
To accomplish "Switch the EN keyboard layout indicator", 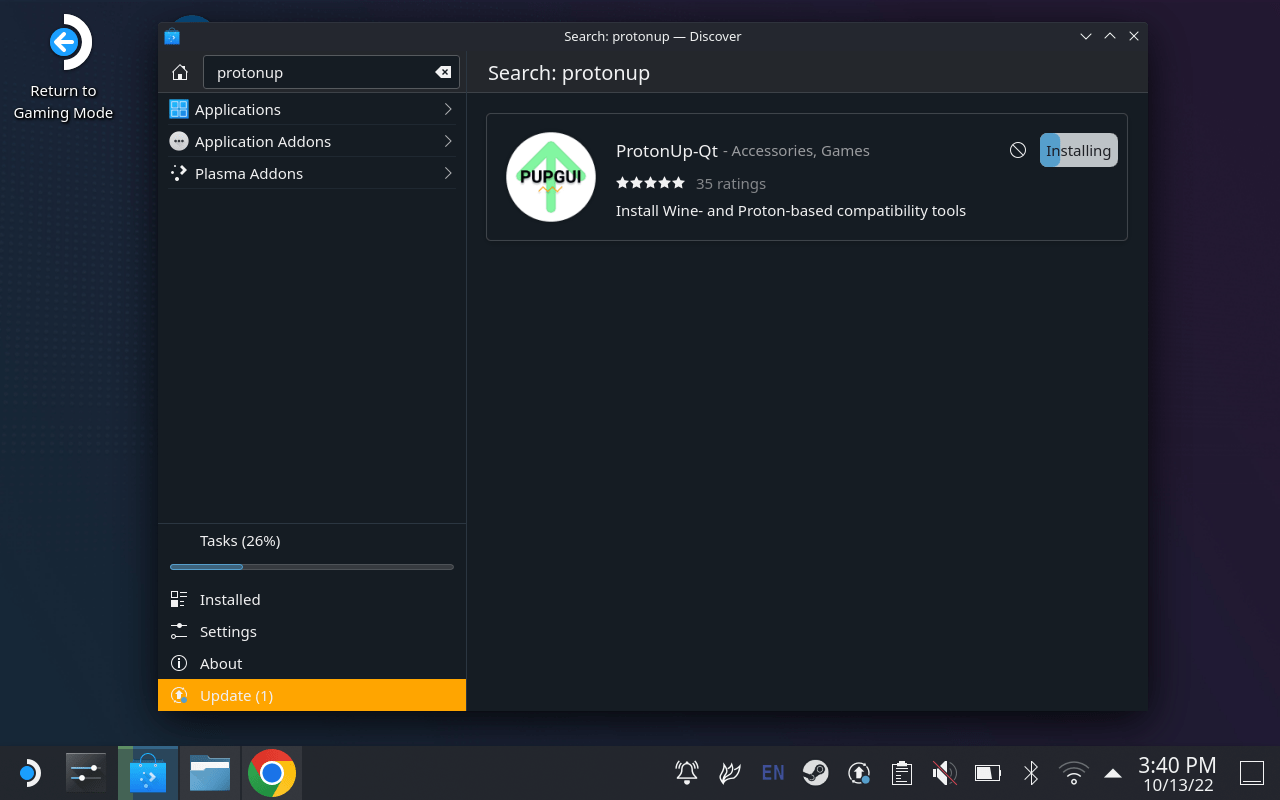I will click(x=773, y=772).
